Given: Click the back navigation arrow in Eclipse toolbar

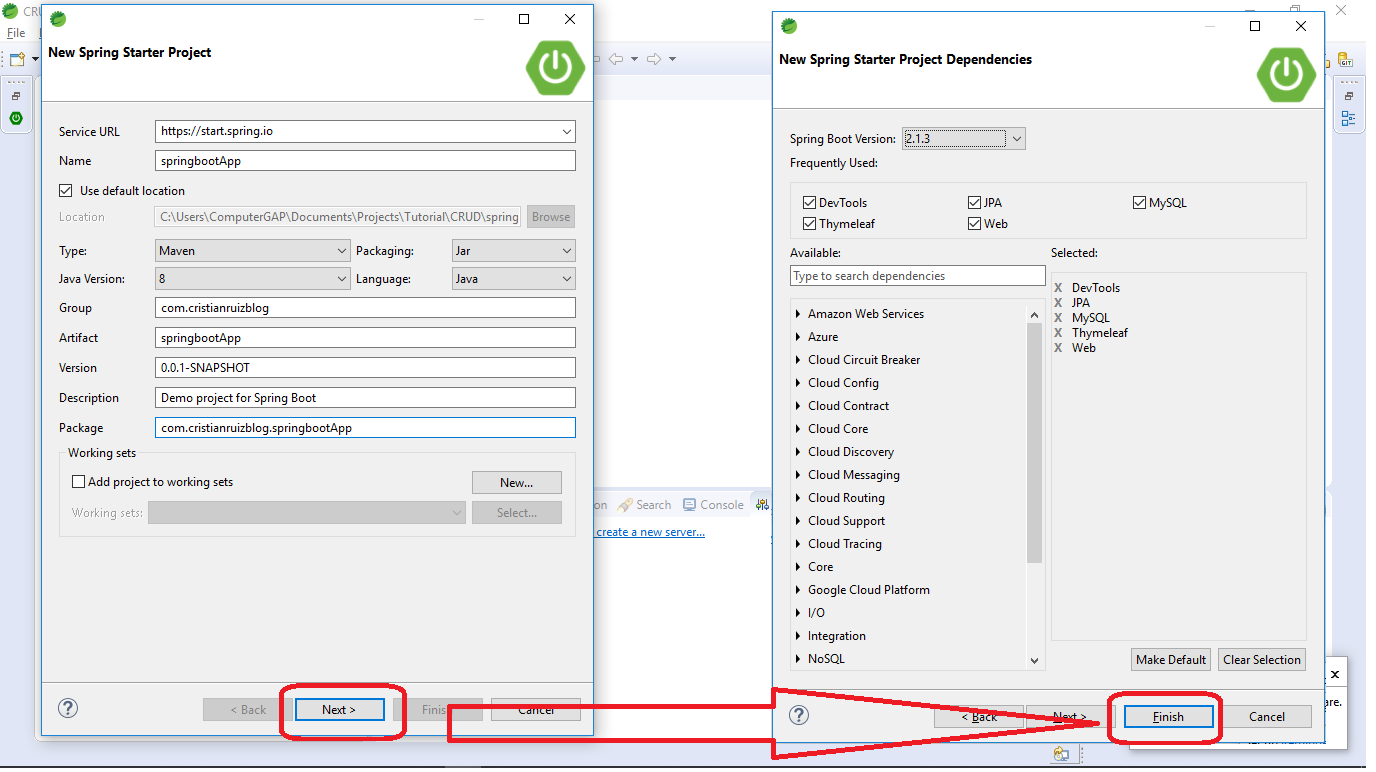Looking at the screenshot, I should [x=617, y=59].
